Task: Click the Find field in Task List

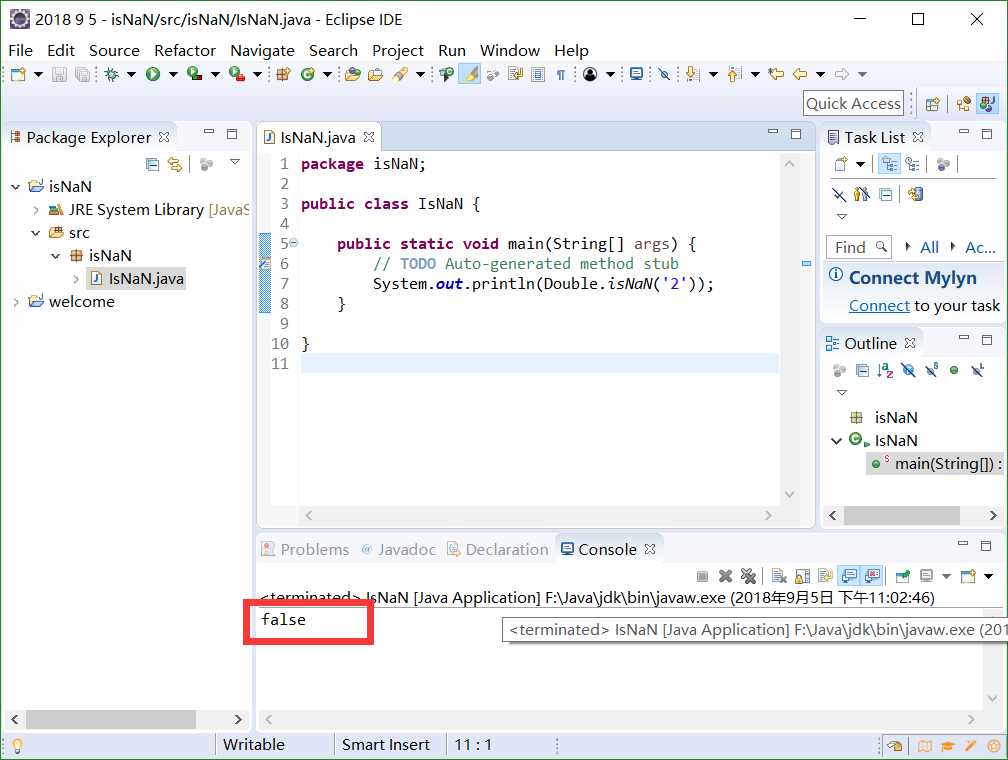Action: pyautogui.click(x=859, y=248)
